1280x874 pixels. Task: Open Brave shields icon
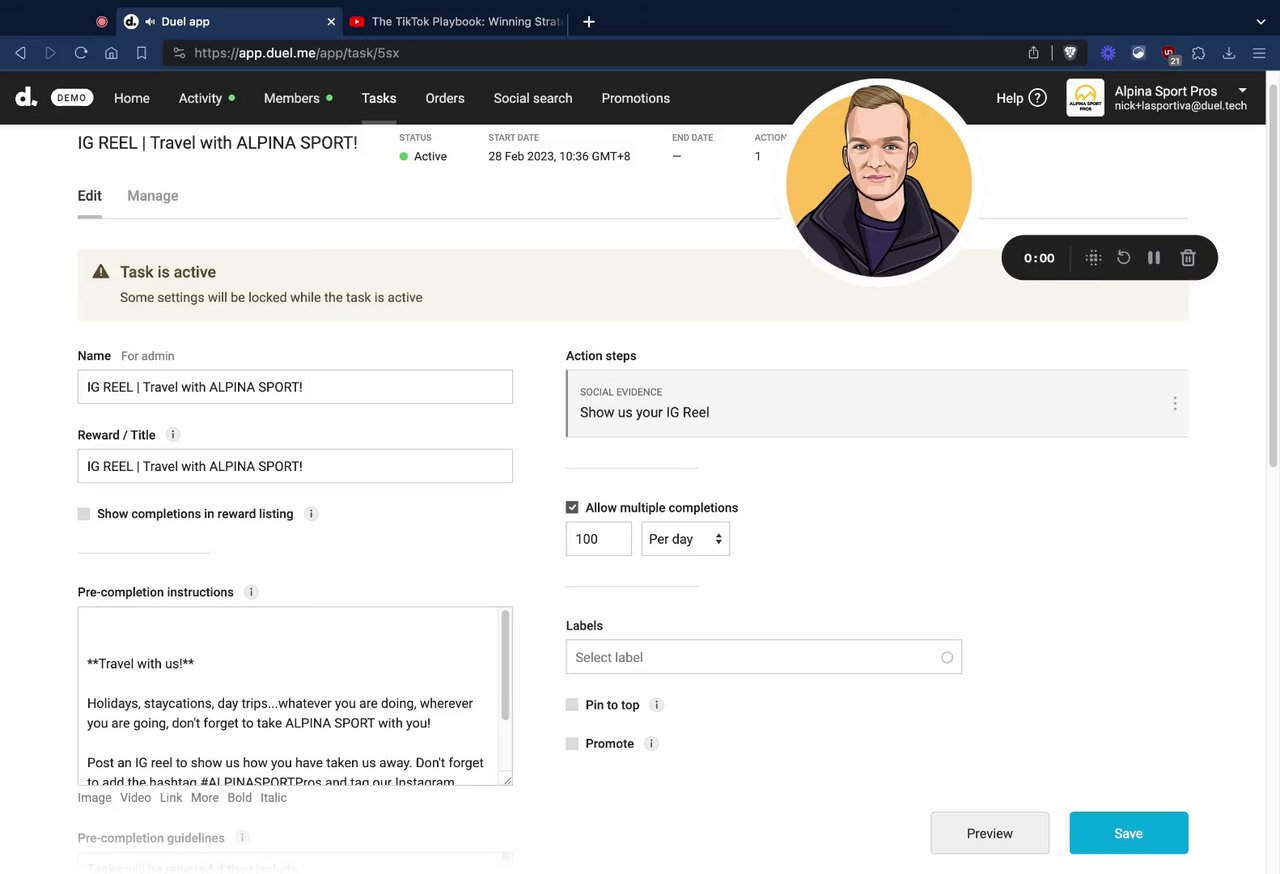pyautogui.click(x=1070, y=53)
